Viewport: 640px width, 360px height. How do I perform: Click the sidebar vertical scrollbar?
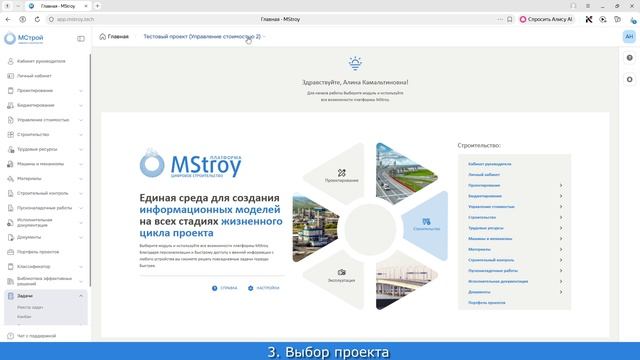coord(90,169)
